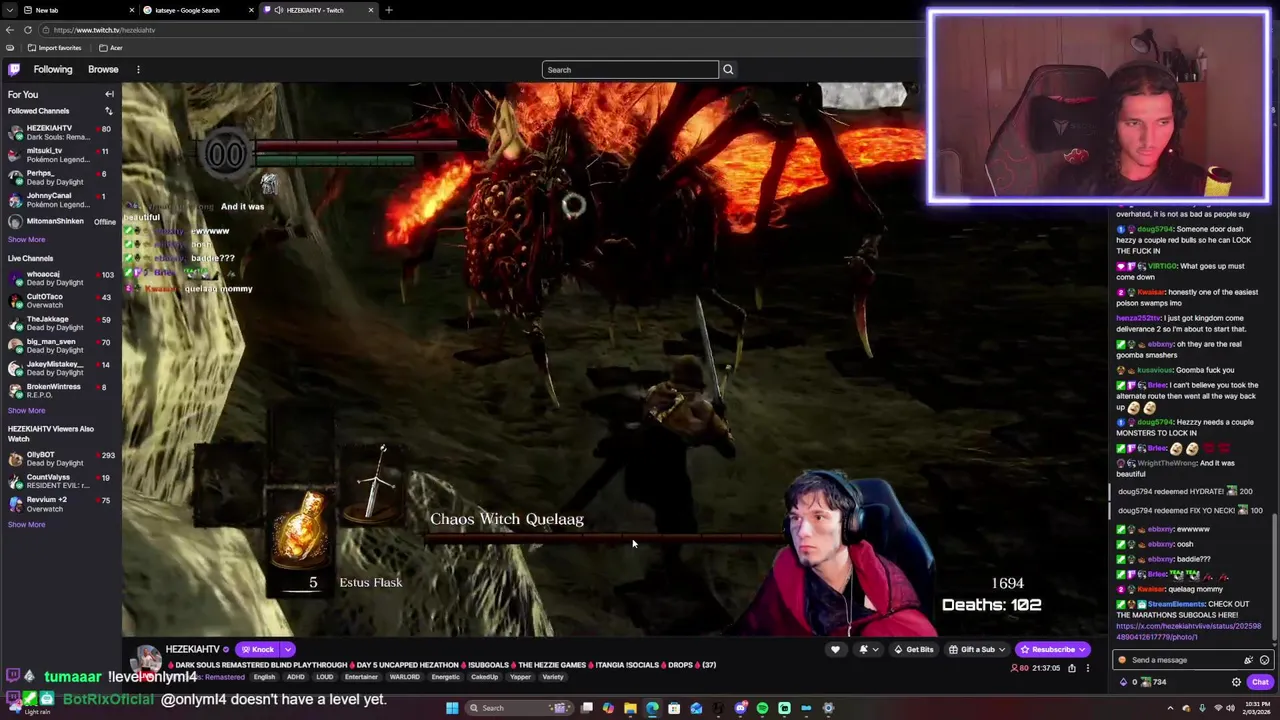
Task: Share the stream via share icon
Action: click(1071, 668)
